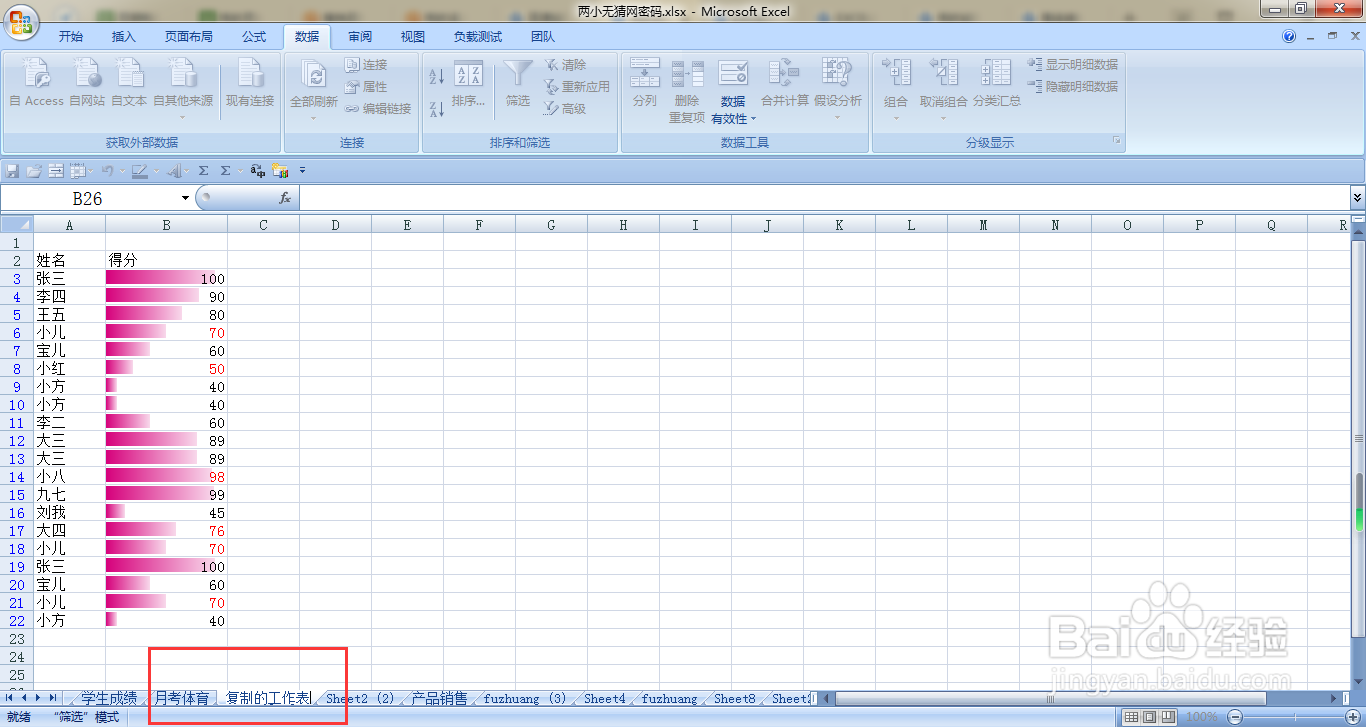This screenshot has width=1366, height=727.
Task: Switch to 月考体育 sheet tab
Action: pos(182,698)
